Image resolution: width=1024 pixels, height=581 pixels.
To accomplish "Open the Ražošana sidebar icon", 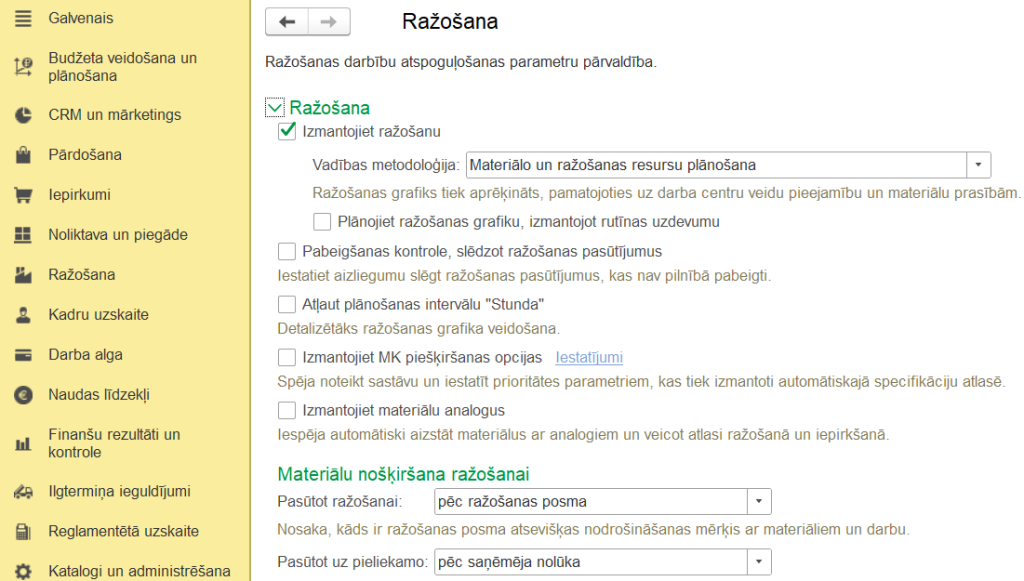I will [22, 273].
